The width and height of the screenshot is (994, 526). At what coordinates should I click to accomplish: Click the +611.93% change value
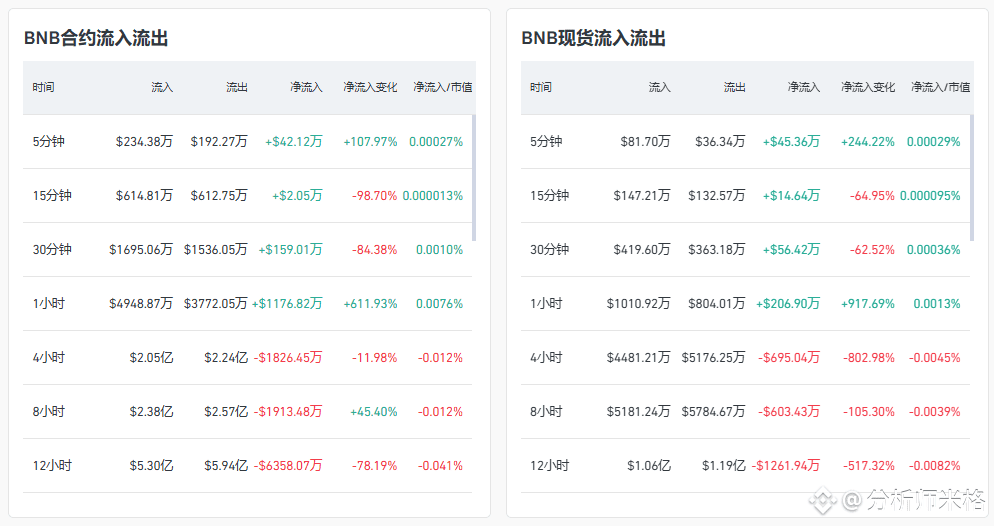pyautogui.click(x=370, y=304)
